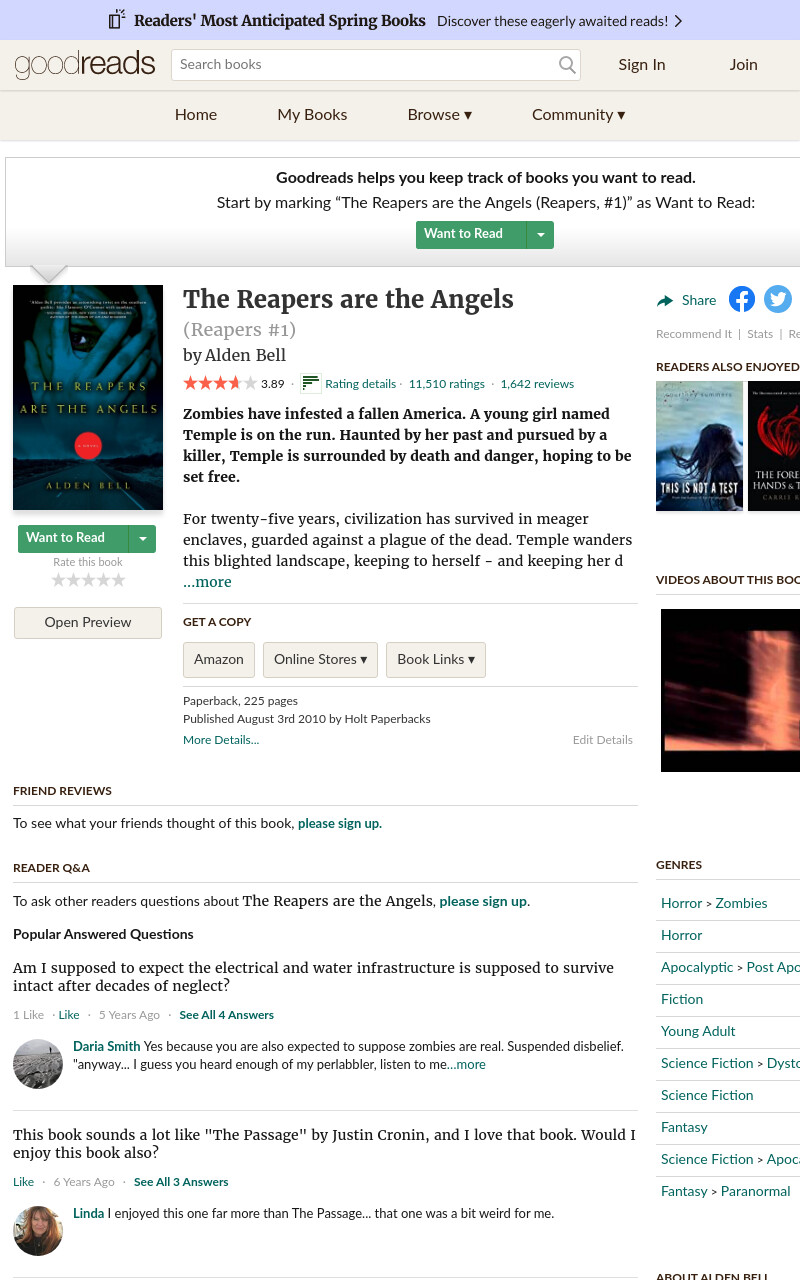Click into the Search books field
The height and width of the screenshot is (1280, 800).
tap(365, 65)
